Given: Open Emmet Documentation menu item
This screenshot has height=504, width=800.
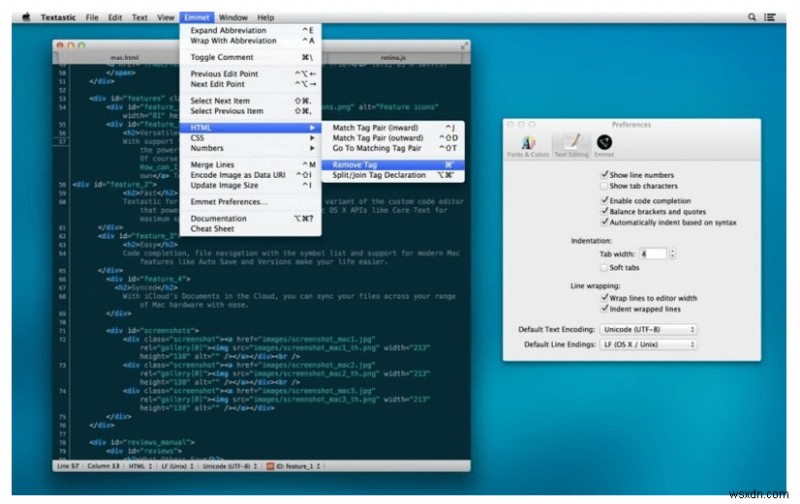Looking at the screenshot, I should 251,218.
